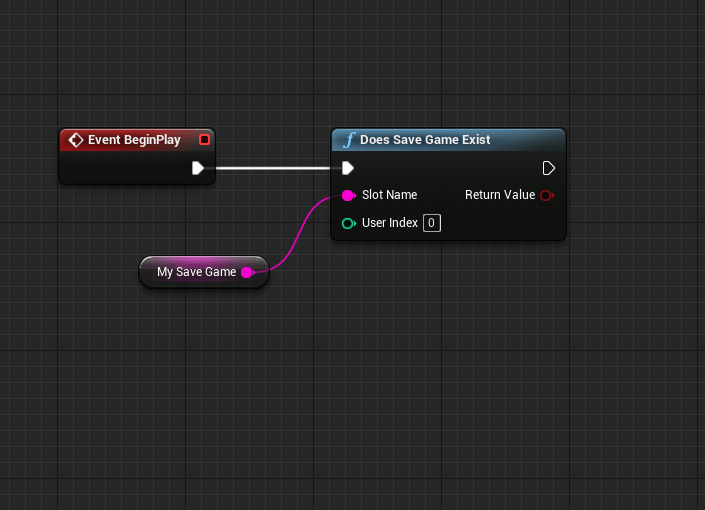Click the red Return Value output pin
705x510 pixels.
point(546,195)
